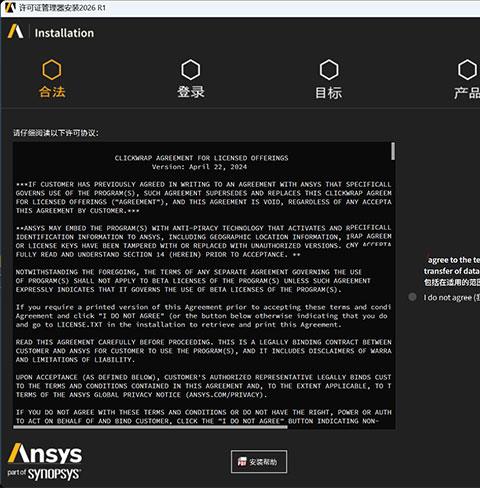Click the window title 许可证管理器安装2026 R1

62,7
